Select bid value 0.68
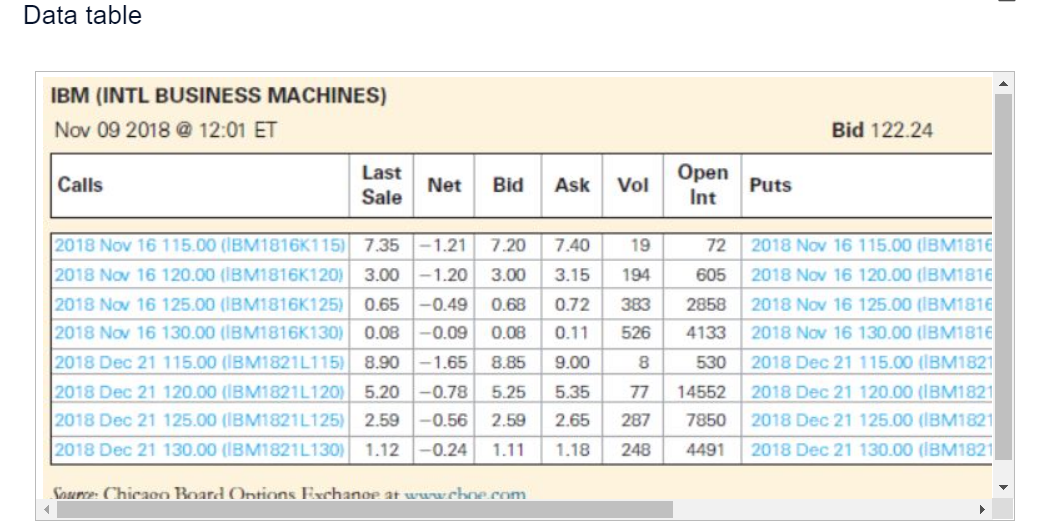Screen dimensions: 1038x528 (508, 304)
